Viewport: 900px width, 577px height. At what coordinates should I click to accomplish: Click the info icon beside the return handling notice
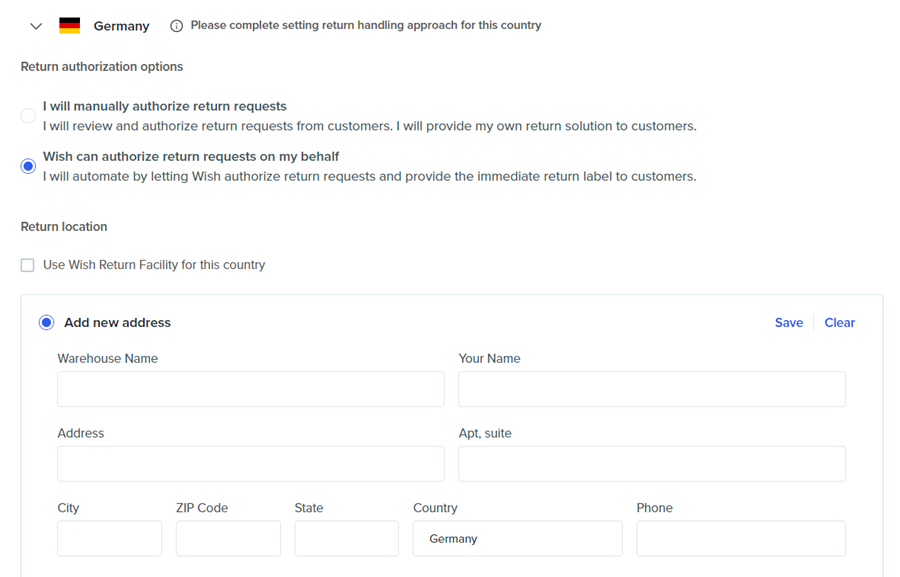(176, 26)
